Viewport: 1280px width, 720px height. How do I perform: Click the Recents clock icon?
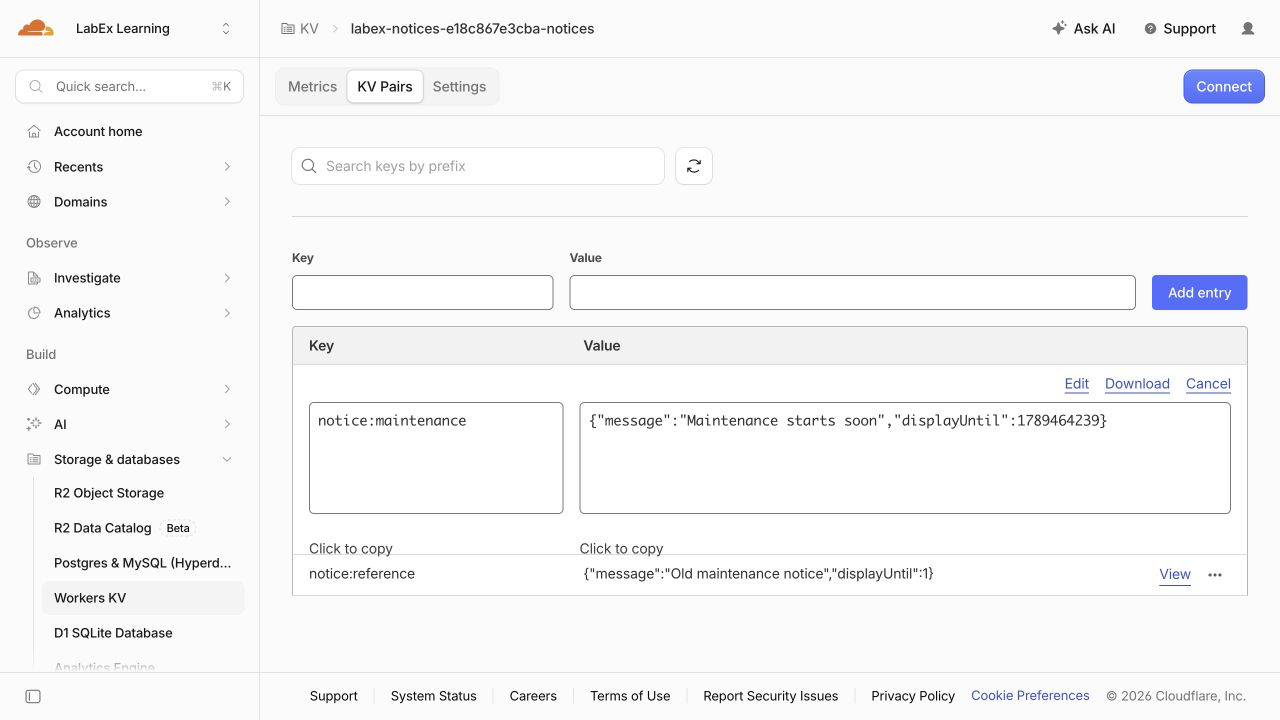click(x=34, y=167)
